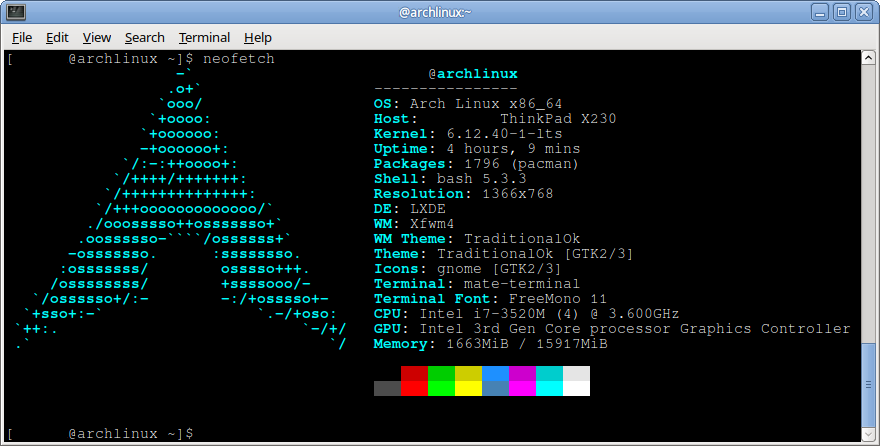The height and width of the screenshot is (446, 880).
Task: Click the 'Theme: TraditionalOk [GTK2/3]' line
Action: [x=503, y=254]
